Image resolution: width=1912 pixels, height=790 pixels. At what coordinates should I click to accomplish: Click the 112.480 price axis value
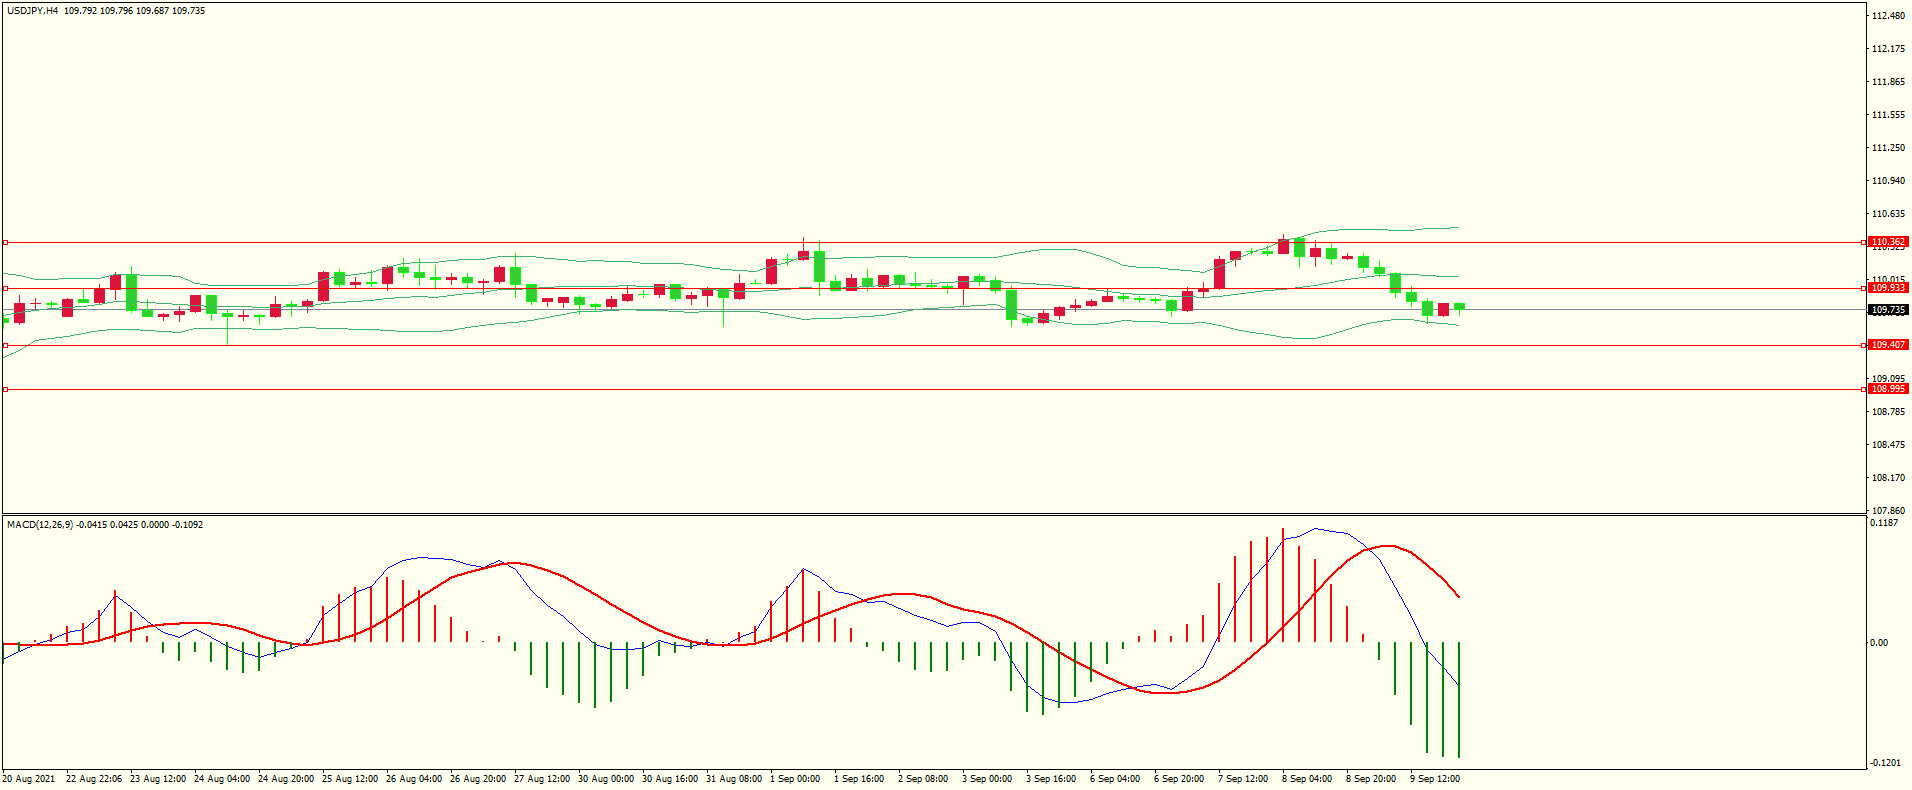(x=1888, y=16)
